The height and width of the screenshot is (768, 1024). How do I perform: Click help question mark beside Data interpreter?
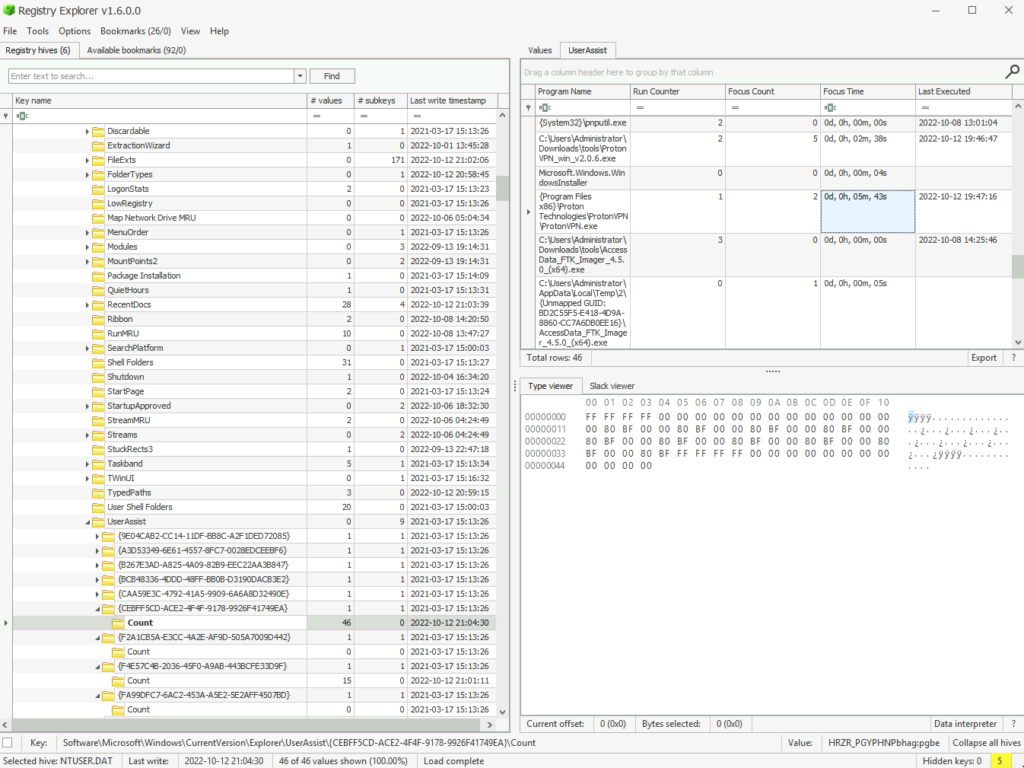(1013, 724)
